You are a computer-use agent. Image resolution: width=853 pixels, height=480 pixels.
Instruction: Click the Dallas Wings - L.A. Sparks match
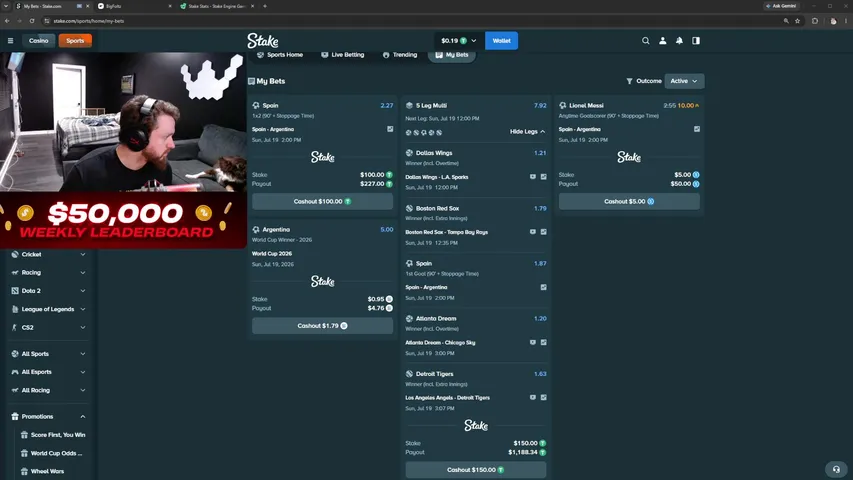click(x=437, y=177)
